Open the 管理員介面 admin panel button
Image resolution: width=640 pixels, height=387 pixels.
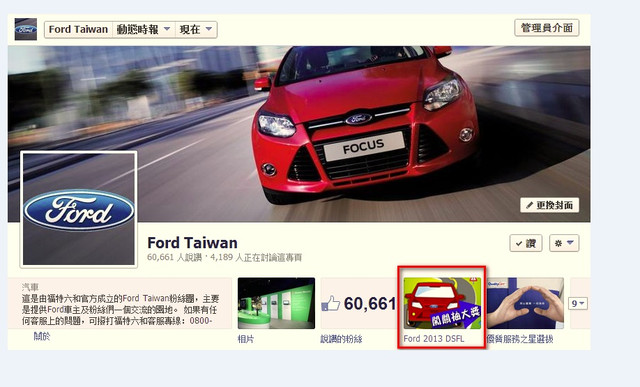point(547,28)
